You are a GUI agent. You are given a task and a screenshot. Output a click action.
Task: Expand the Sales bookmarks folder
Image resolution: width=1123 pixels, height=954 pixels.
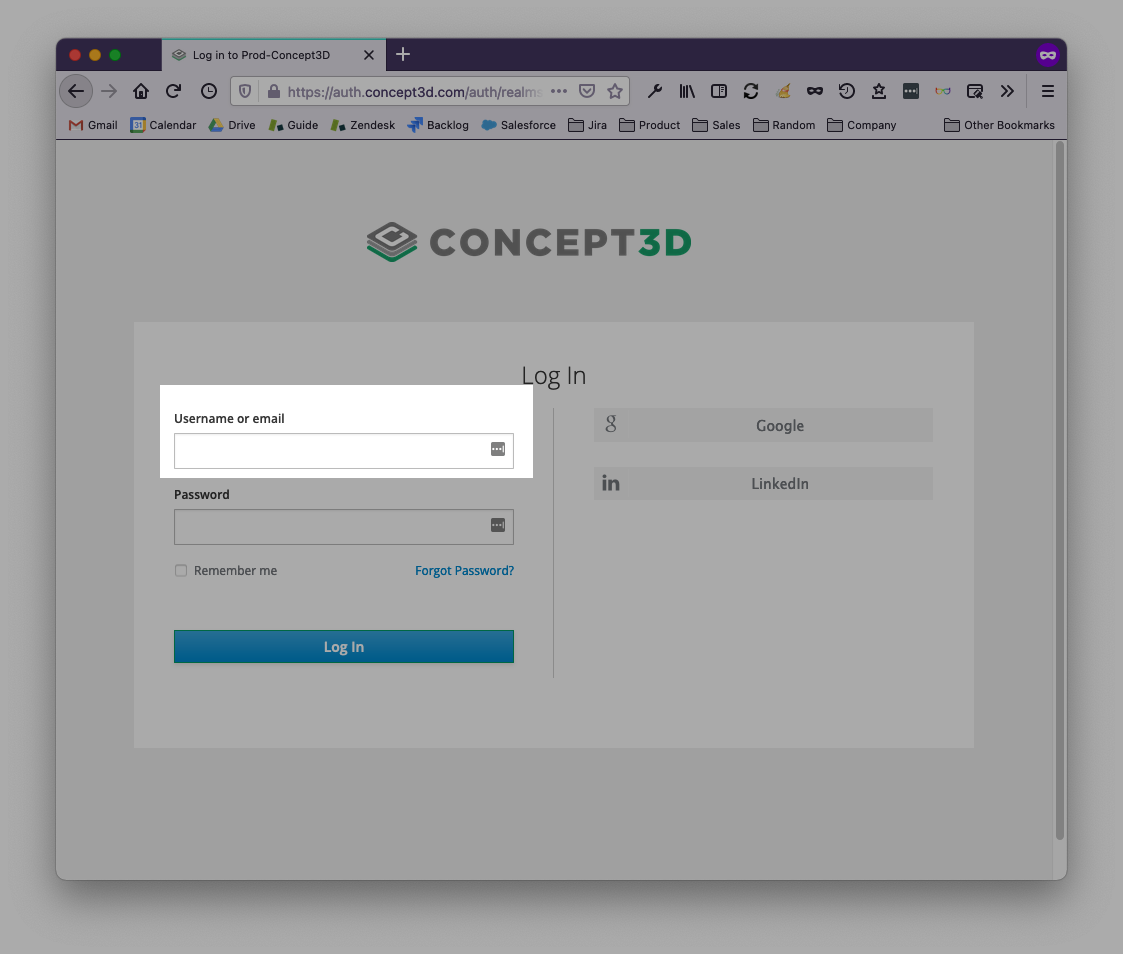(716, 125)
